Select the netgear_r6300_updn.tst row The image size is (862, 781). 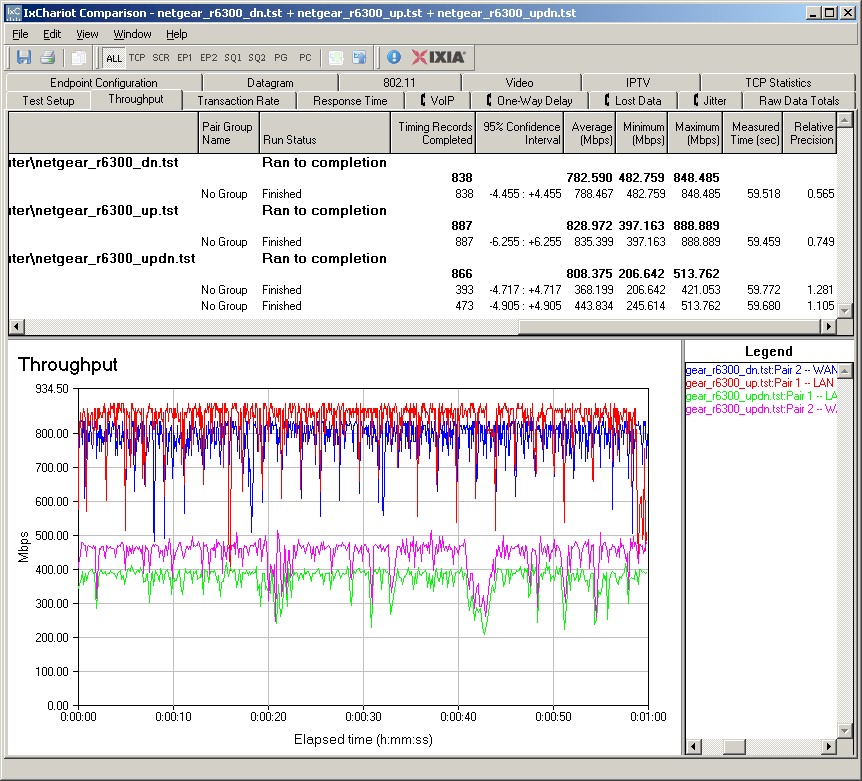(422, 258)
